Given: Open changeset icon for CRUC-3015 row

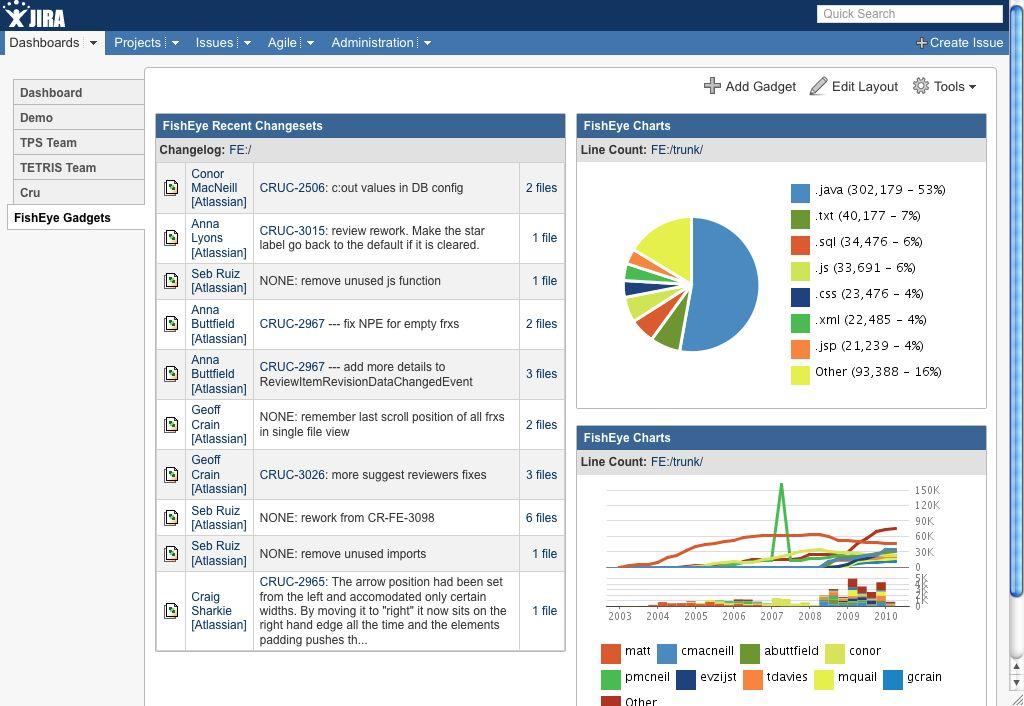Looking at the screenshot, I should [171, 238].
